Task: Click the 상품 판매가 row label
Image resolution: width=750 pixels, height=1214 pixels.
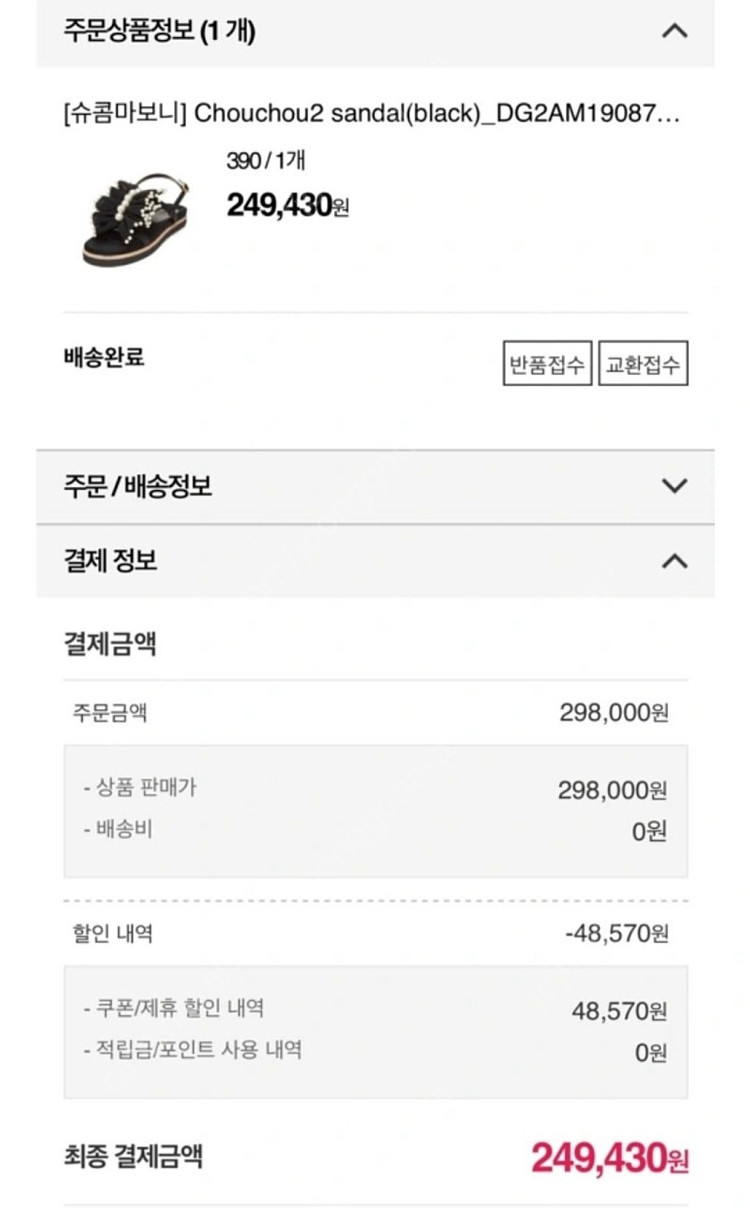Action: 140,788
